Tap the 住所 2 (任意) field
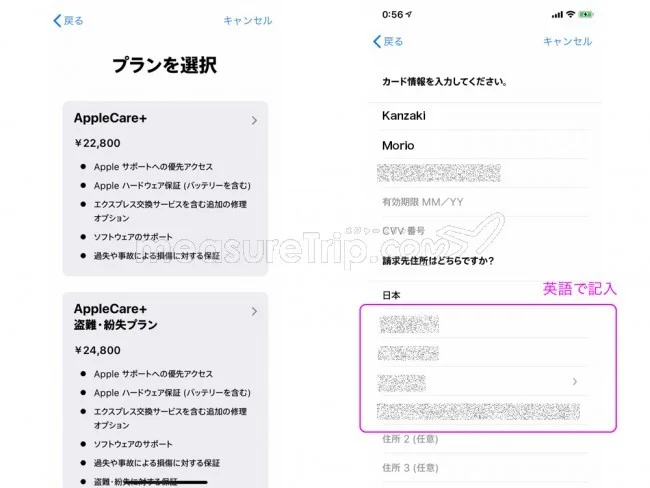Image resolution: width=650 pixels, height=488 pixels. (x=485, y=439)
